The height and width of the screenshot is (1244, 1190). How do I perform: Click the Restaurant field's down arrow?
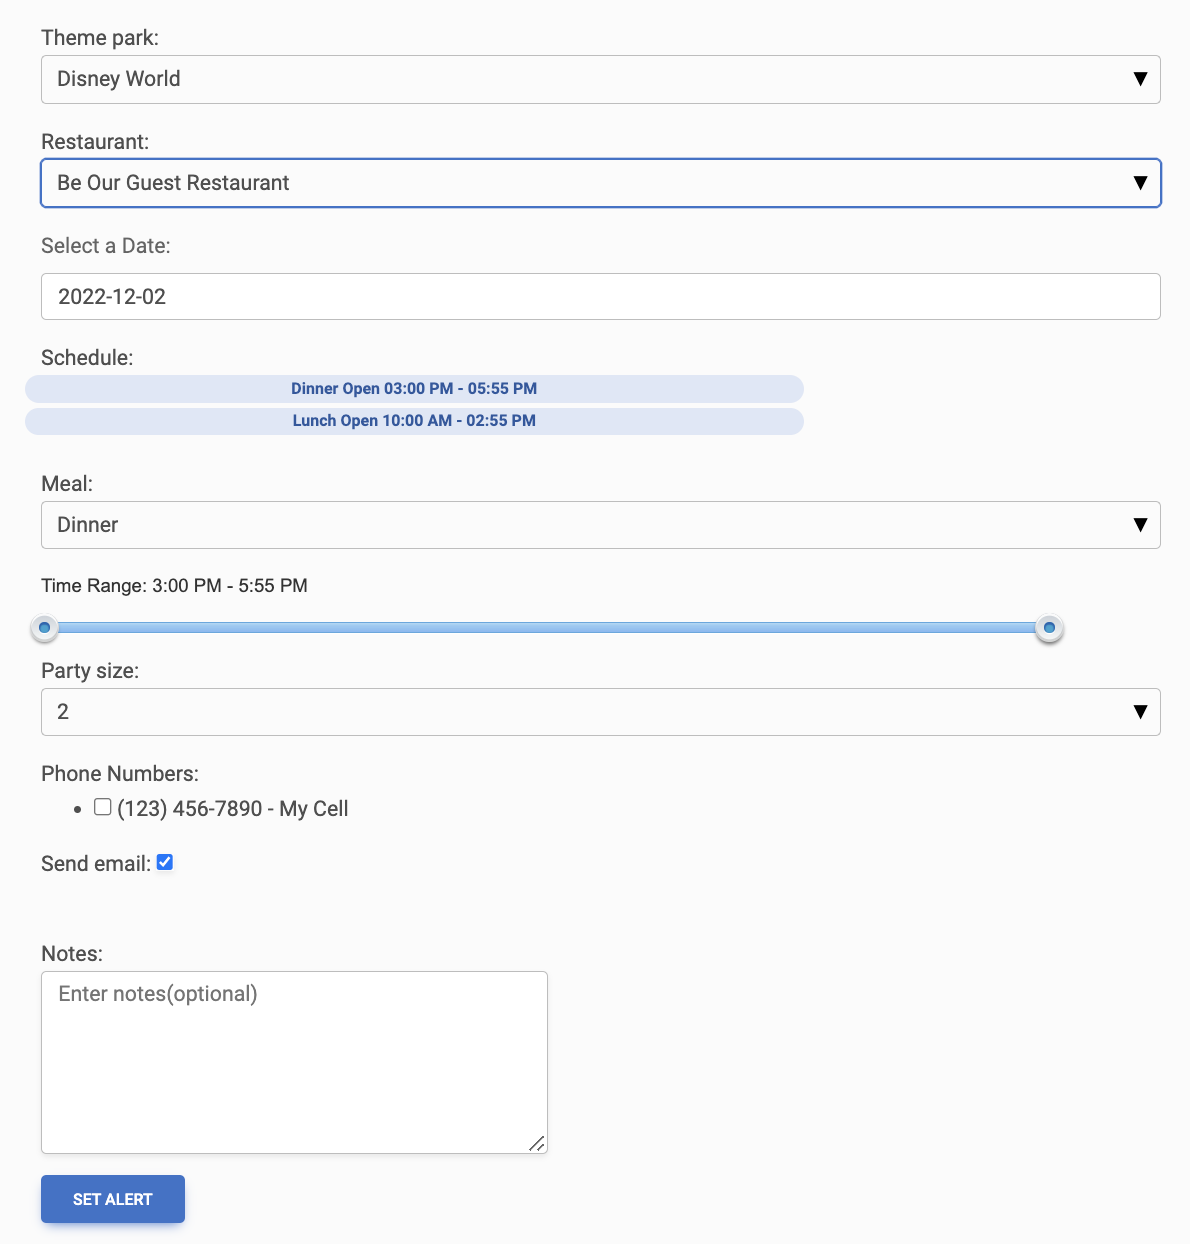click(1139, 183)
